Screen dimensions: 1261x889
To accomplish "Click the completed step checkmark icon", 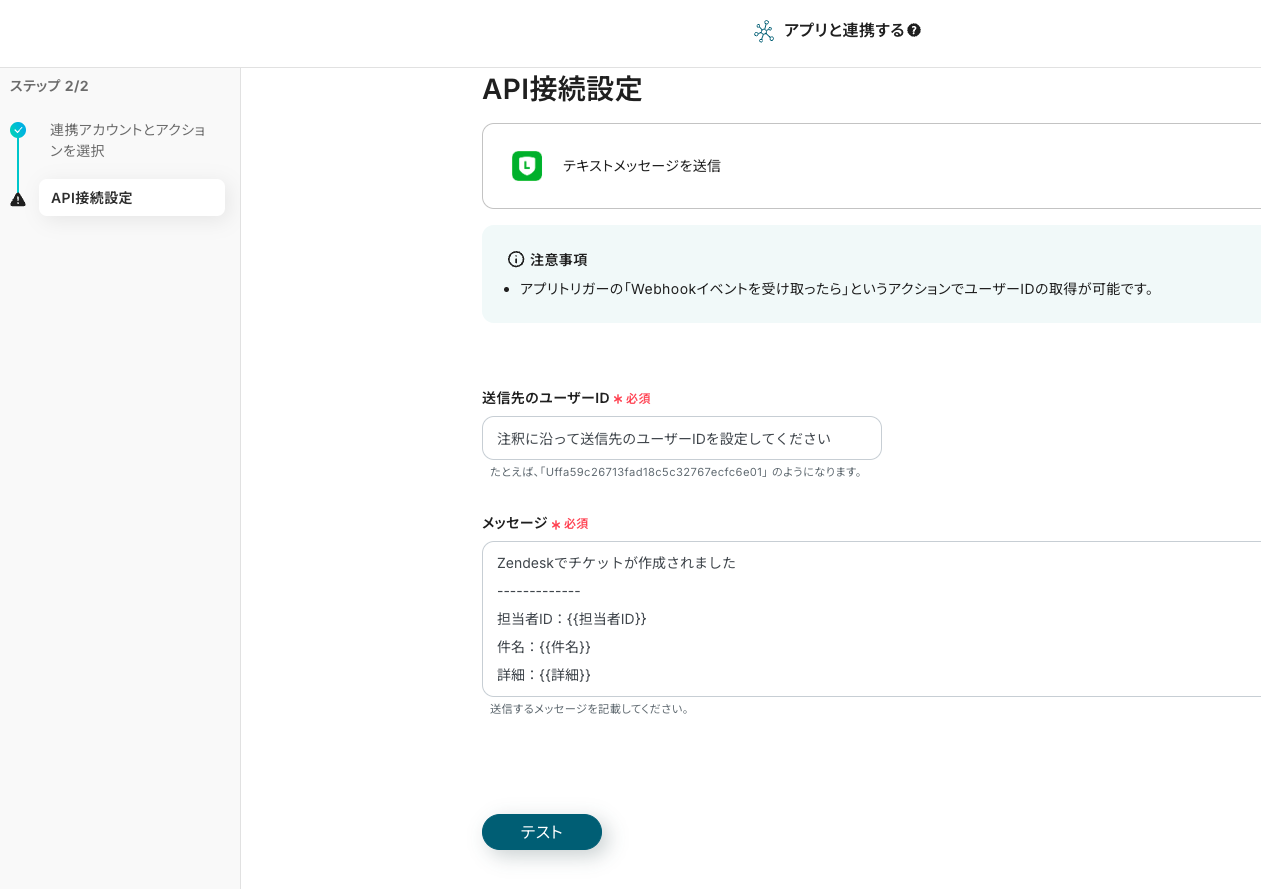I will tap(18, 130).
